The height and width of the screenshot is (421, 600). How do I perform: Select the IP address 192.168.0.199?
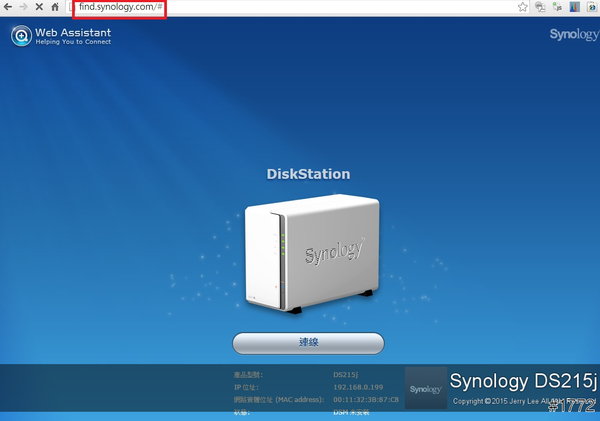click(358, 387)
